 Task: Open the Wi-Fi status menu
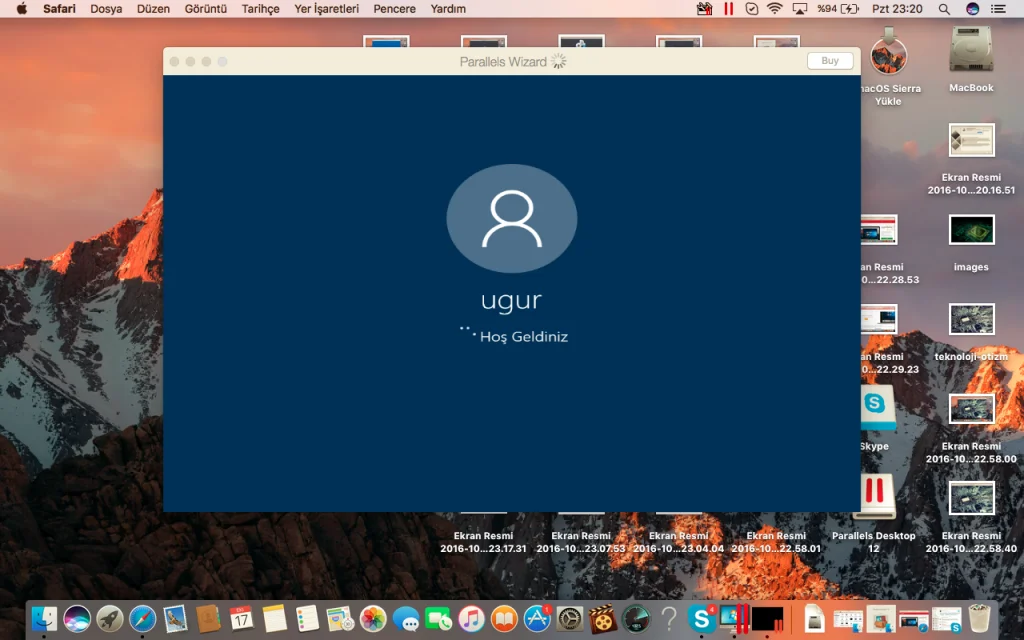pyautogui.click(x=774, y=9)
